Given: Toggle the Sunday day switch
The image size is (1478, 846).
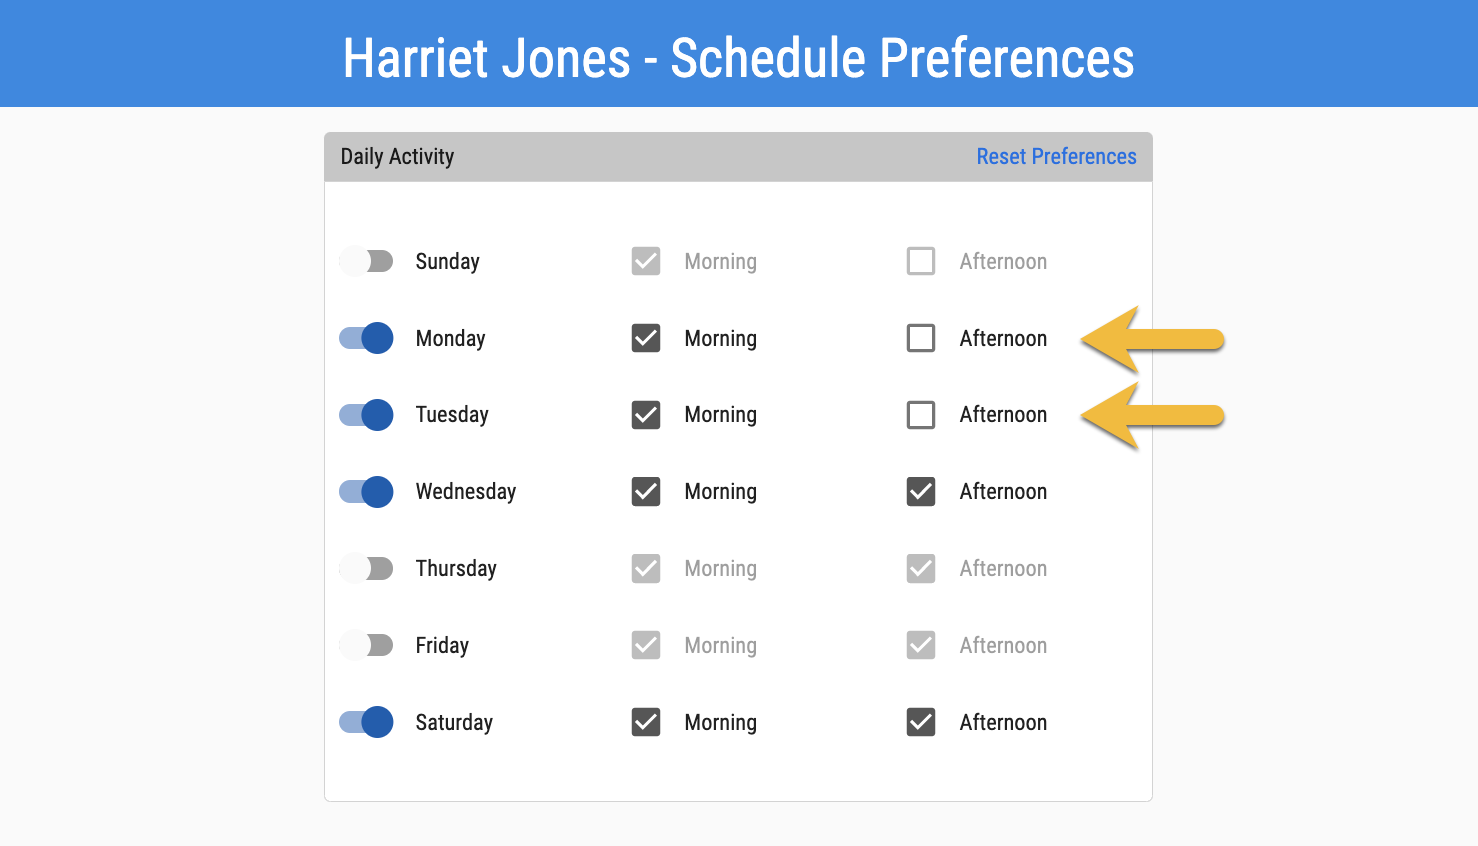Looking at the screenshot, I should [x=366, y=261].
